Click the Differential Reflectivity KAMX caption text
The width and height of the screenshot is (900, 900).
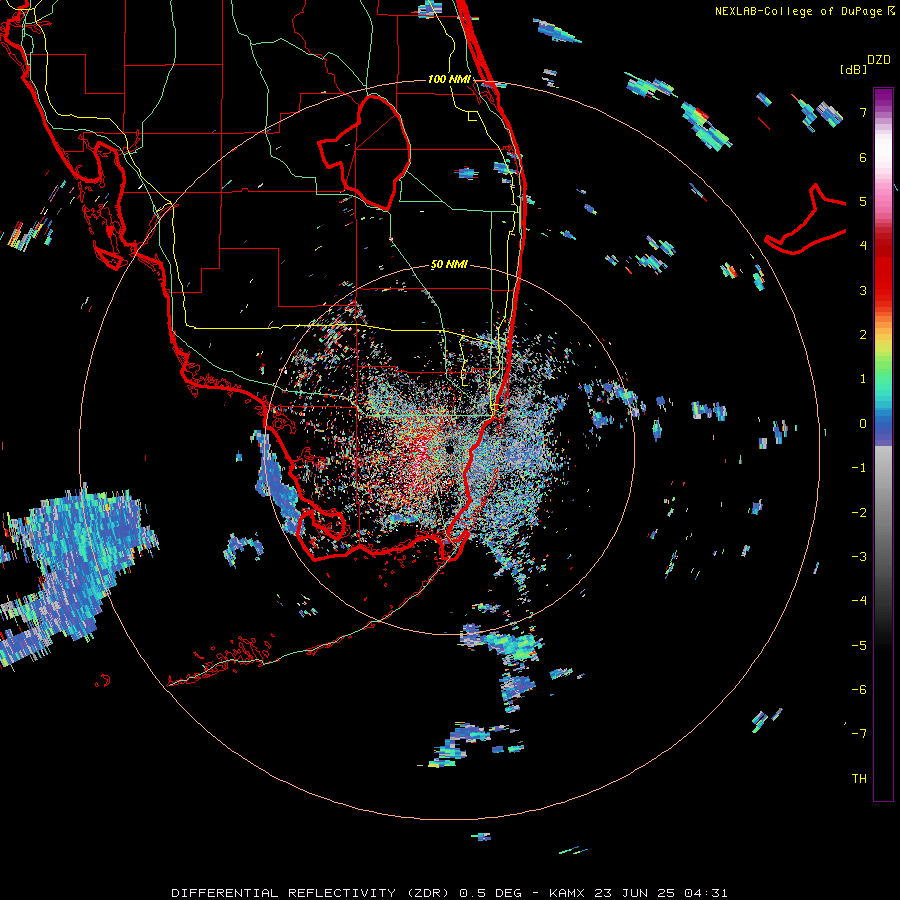tap(449, 893)
